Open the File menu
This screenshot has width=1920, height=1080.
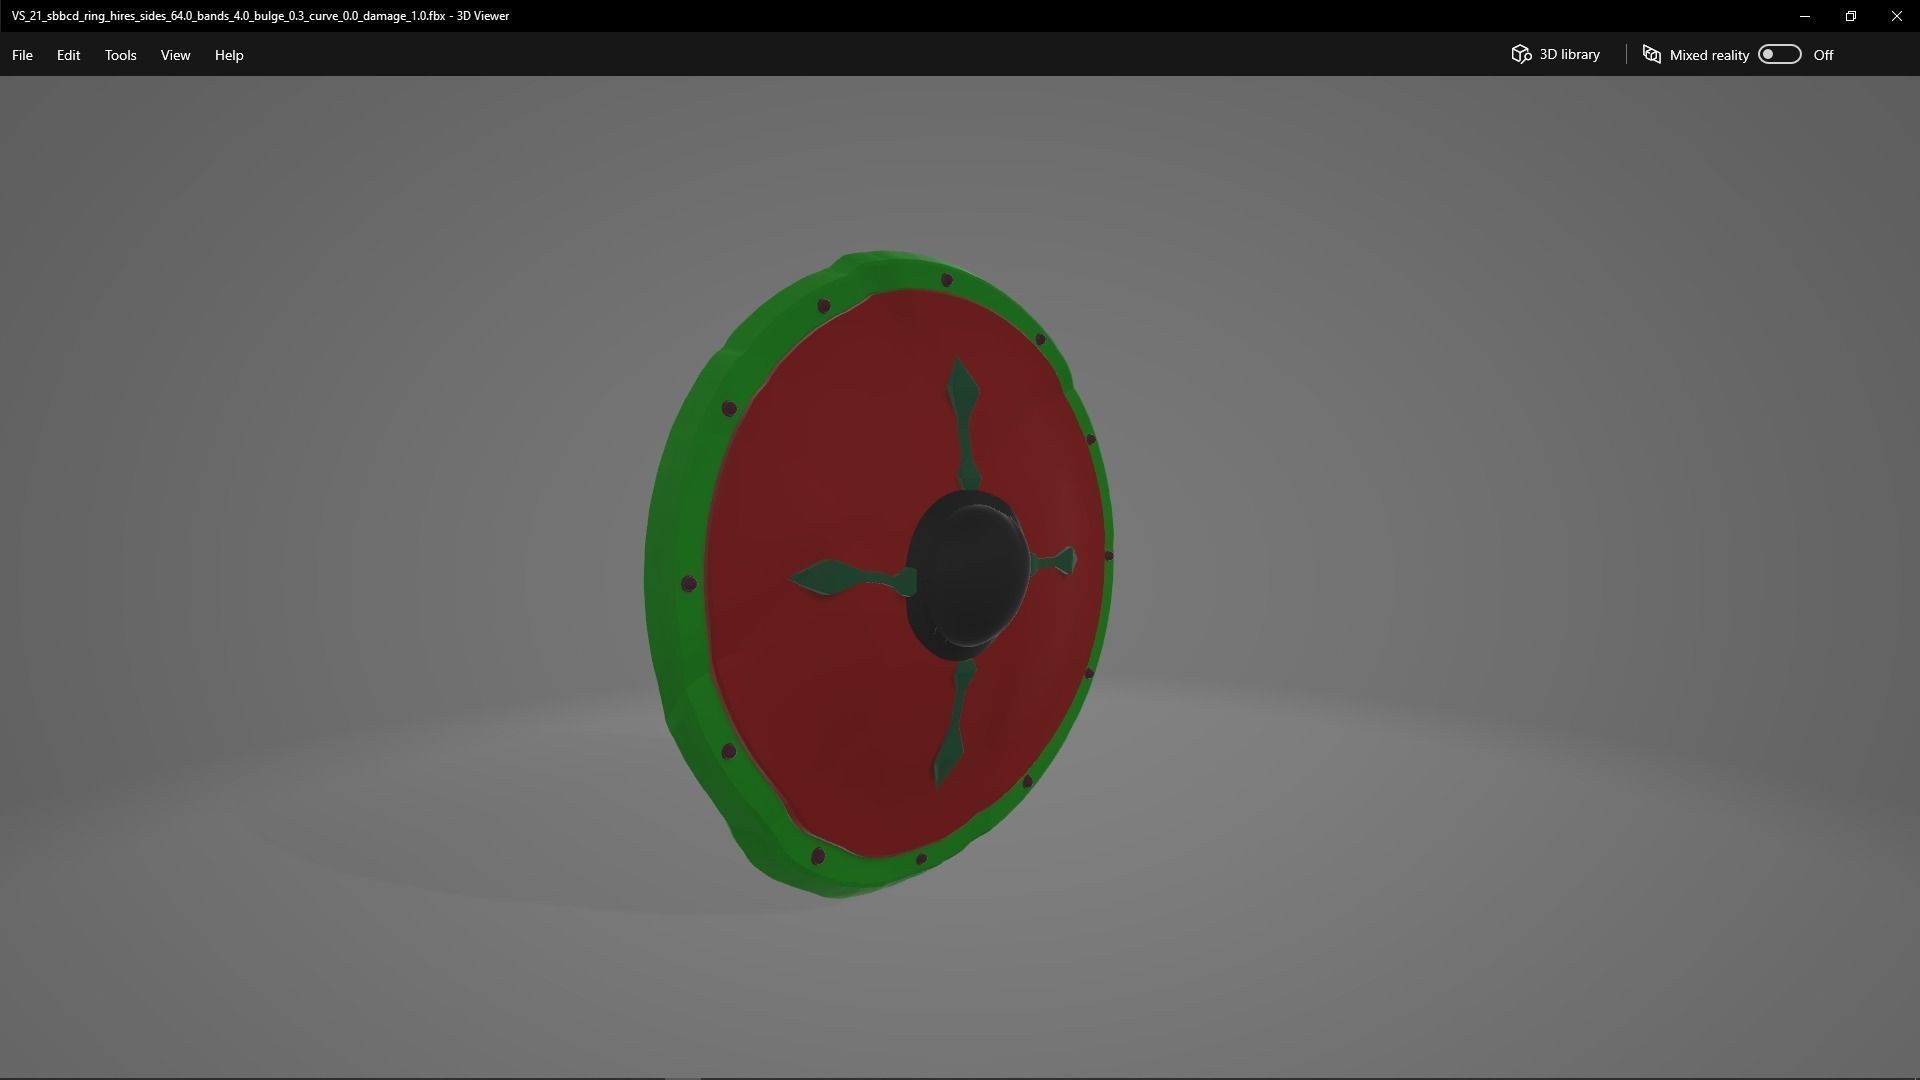[x=22, y=55]
